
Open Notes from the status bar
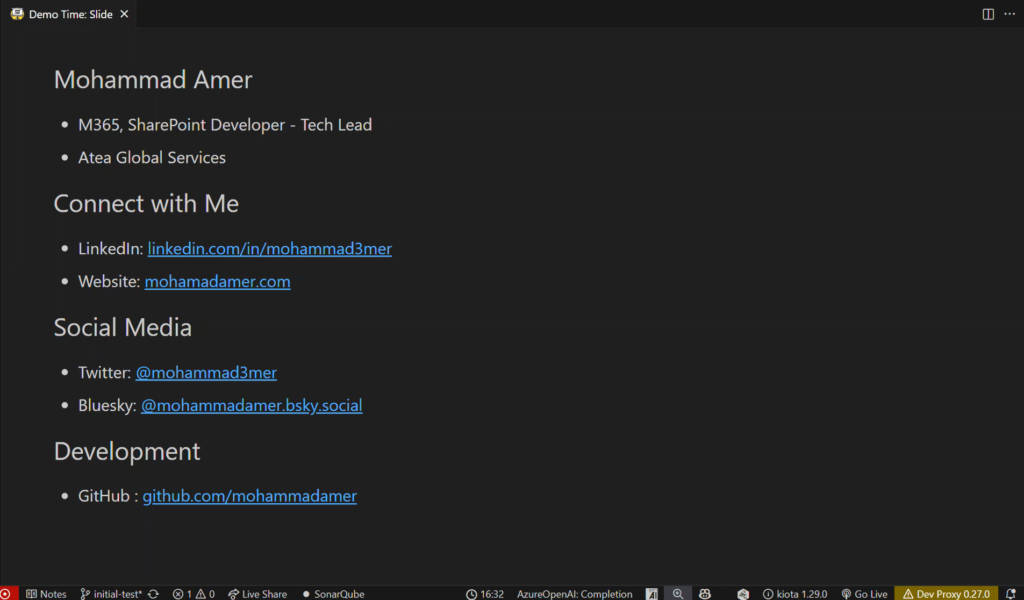pos(46,593)
